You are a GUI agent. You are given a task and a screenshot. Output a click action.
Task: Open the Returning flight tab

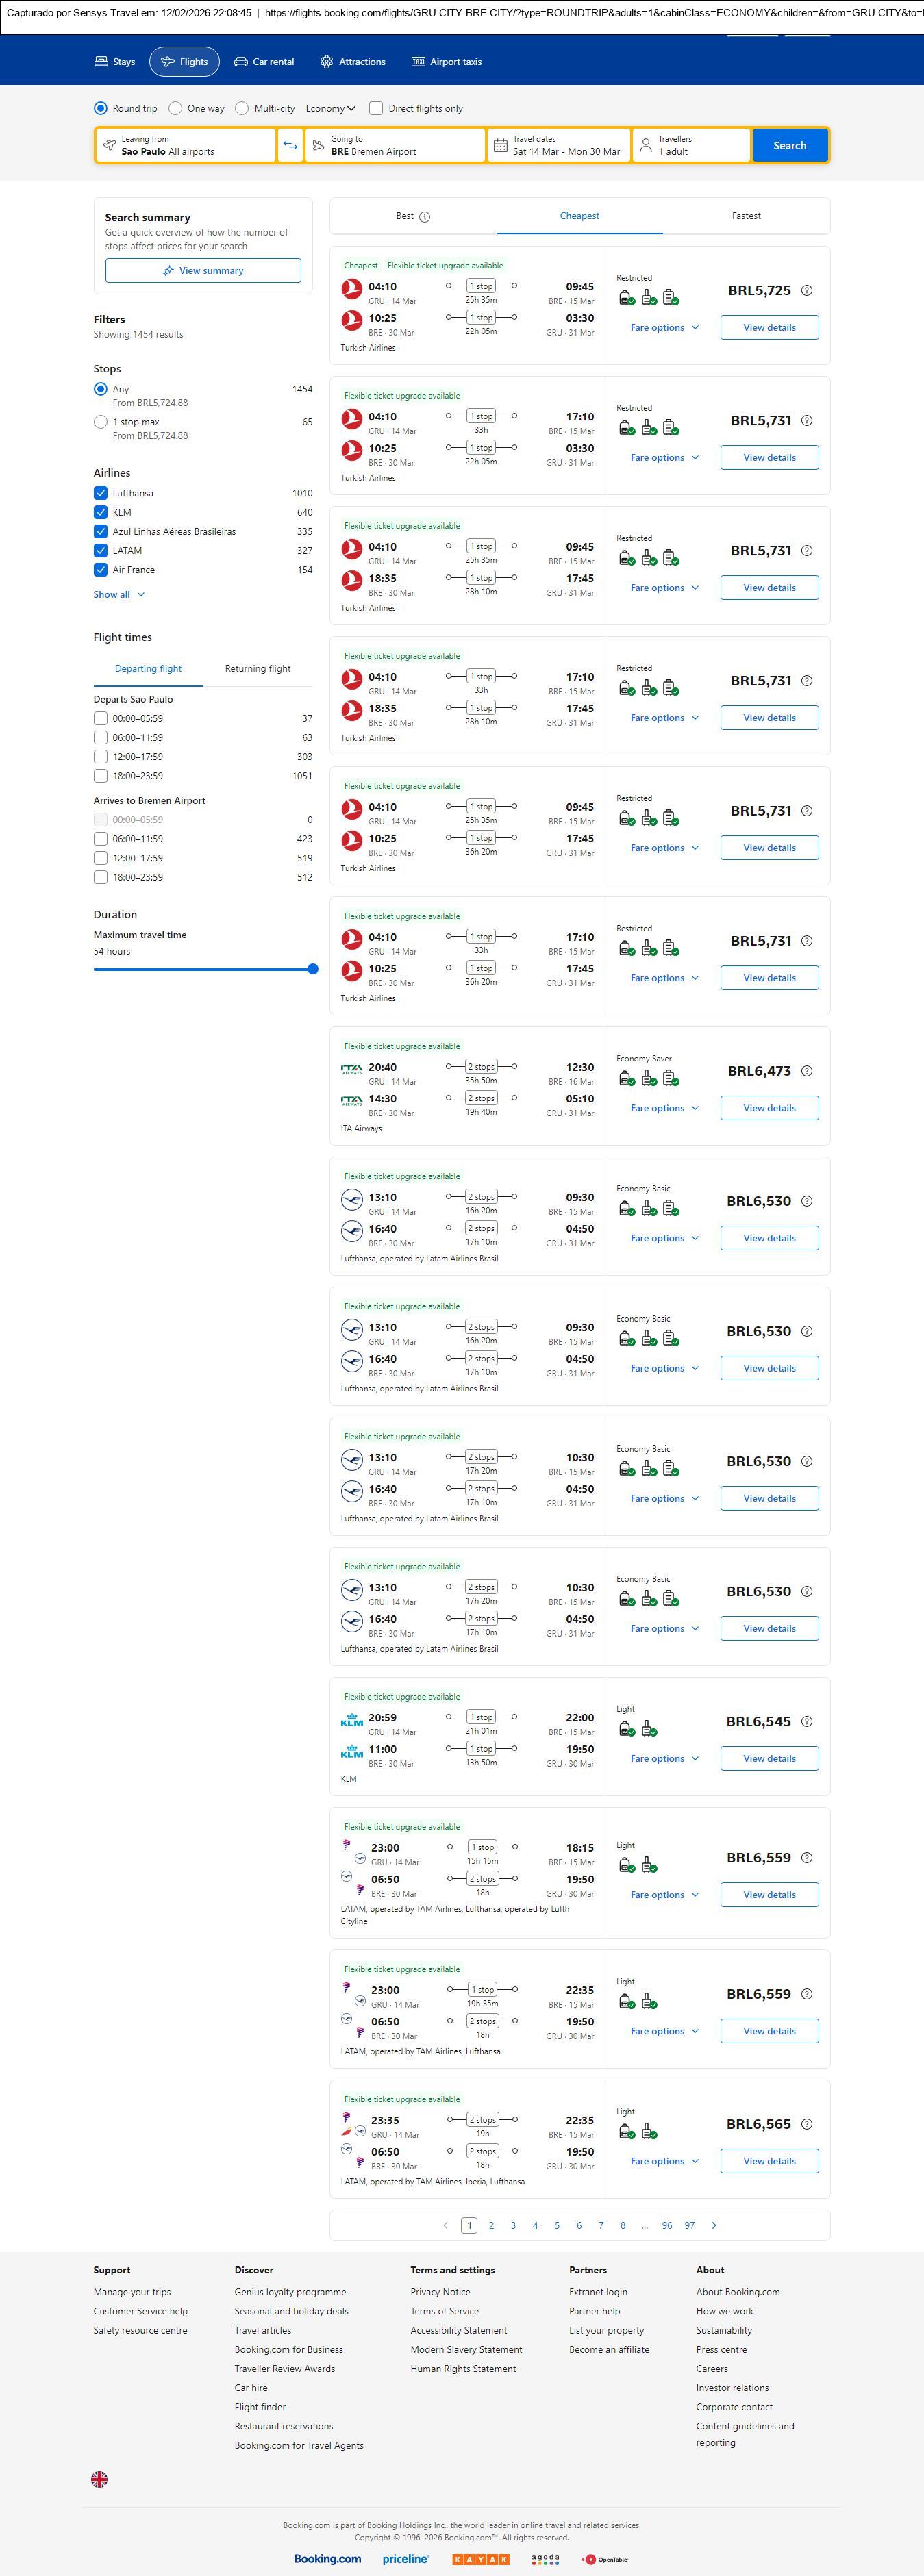point(258,668)
